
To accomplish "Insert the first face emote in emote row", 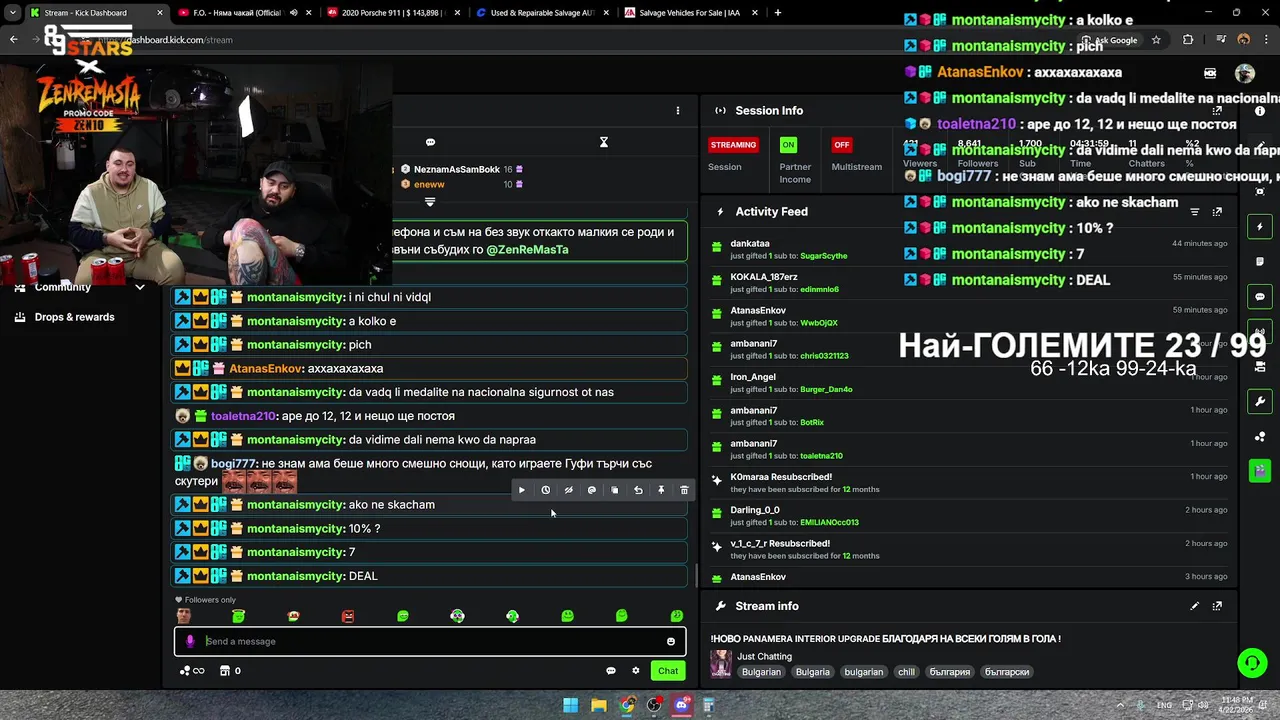I will click(x=183, y=616).
